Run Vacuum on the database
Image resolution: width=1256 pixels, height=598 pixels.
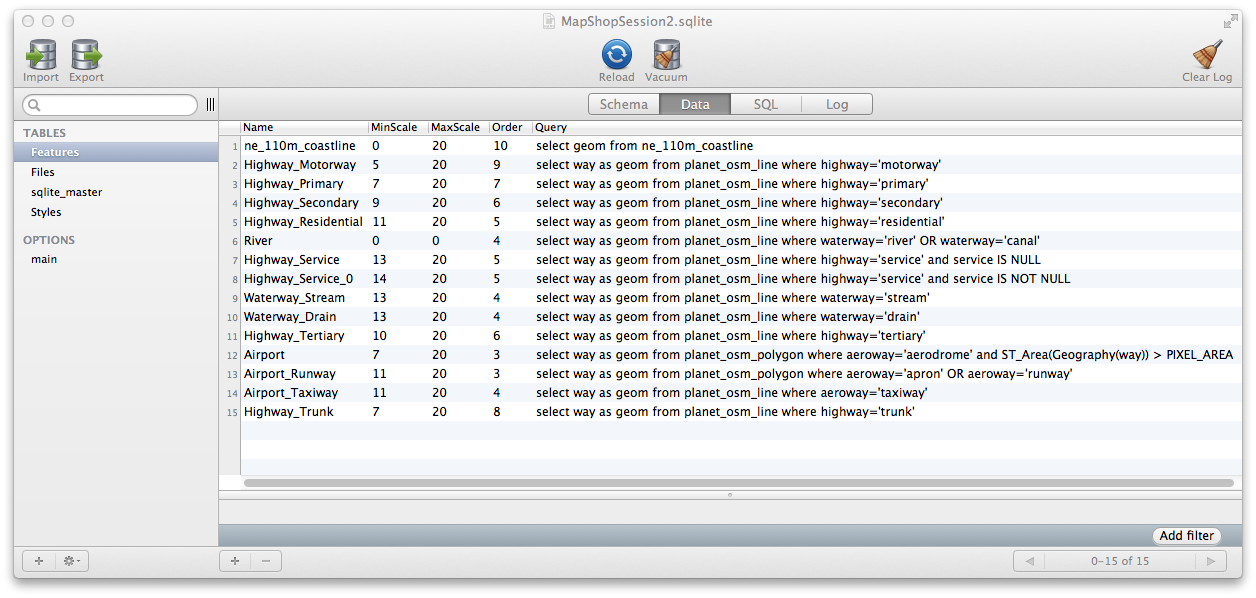point(666,56)
